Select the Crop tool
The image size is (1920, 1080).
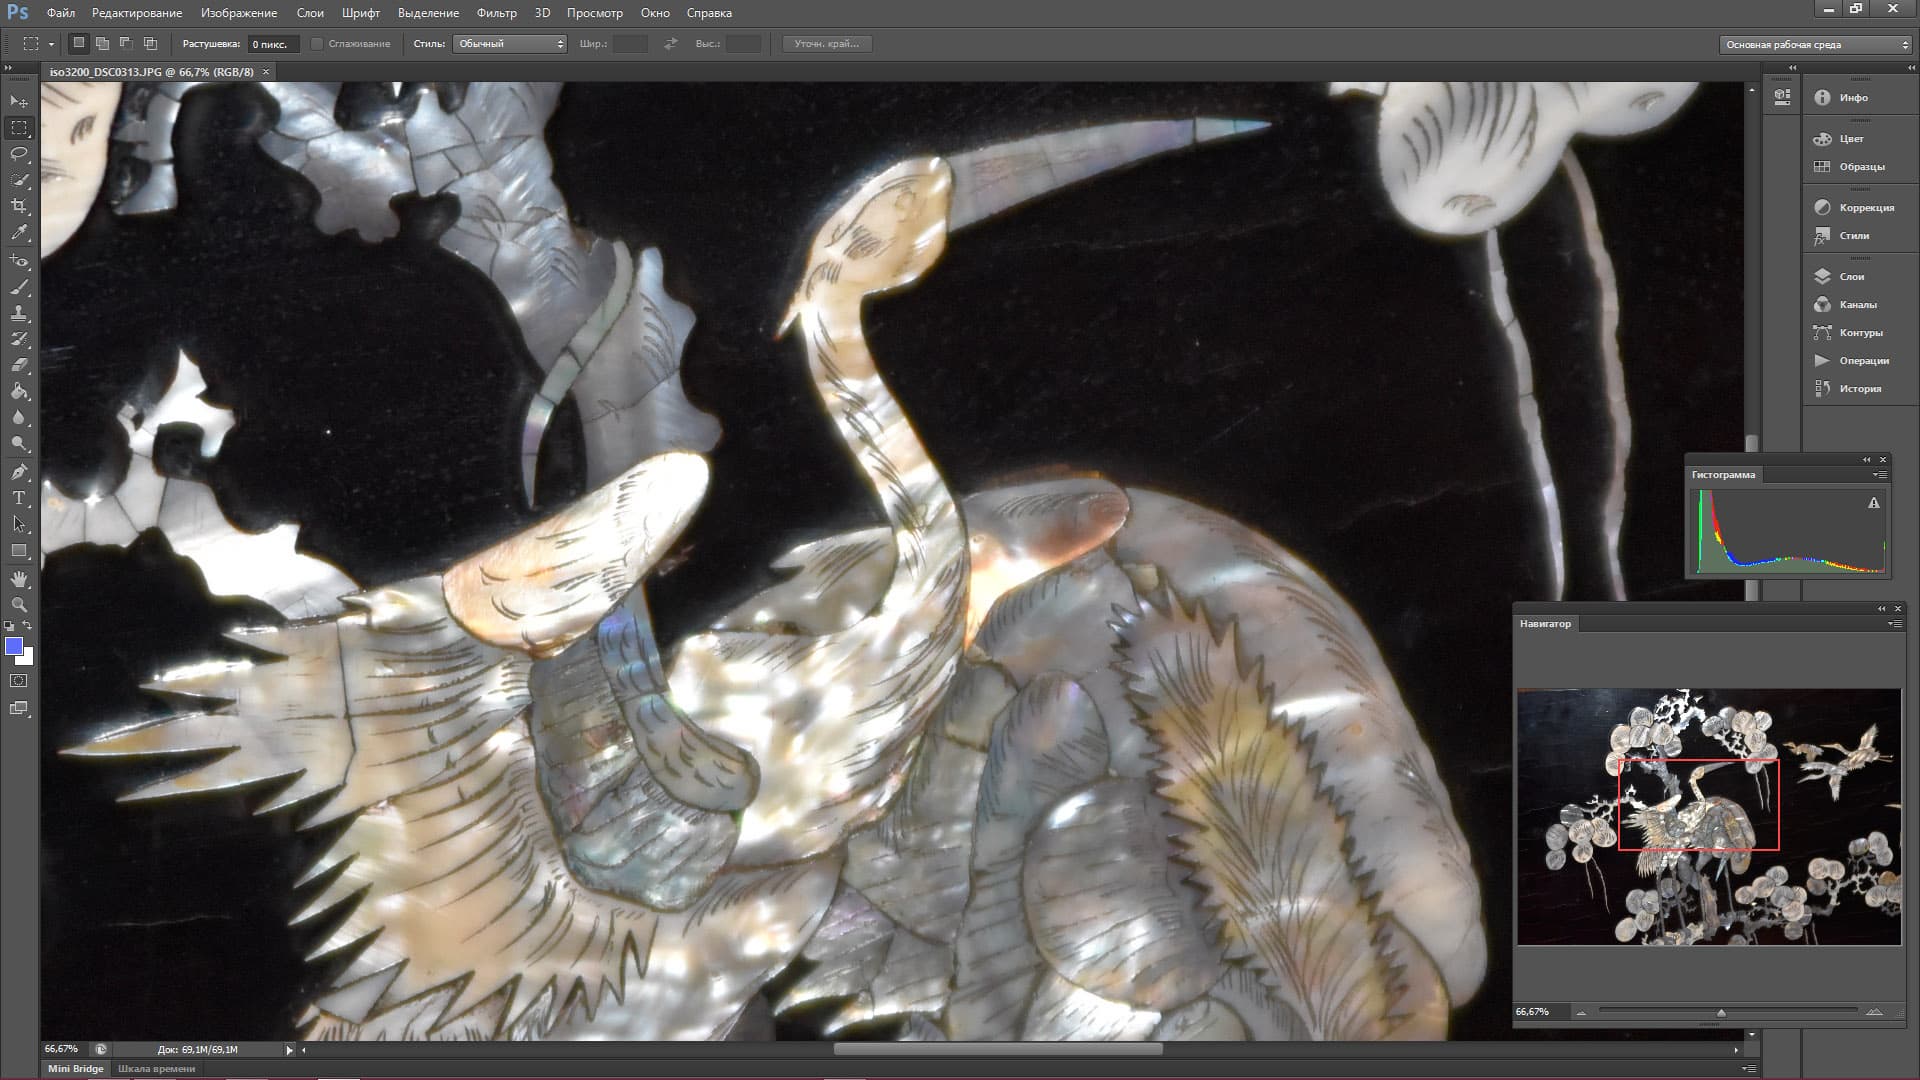[19, 206]
